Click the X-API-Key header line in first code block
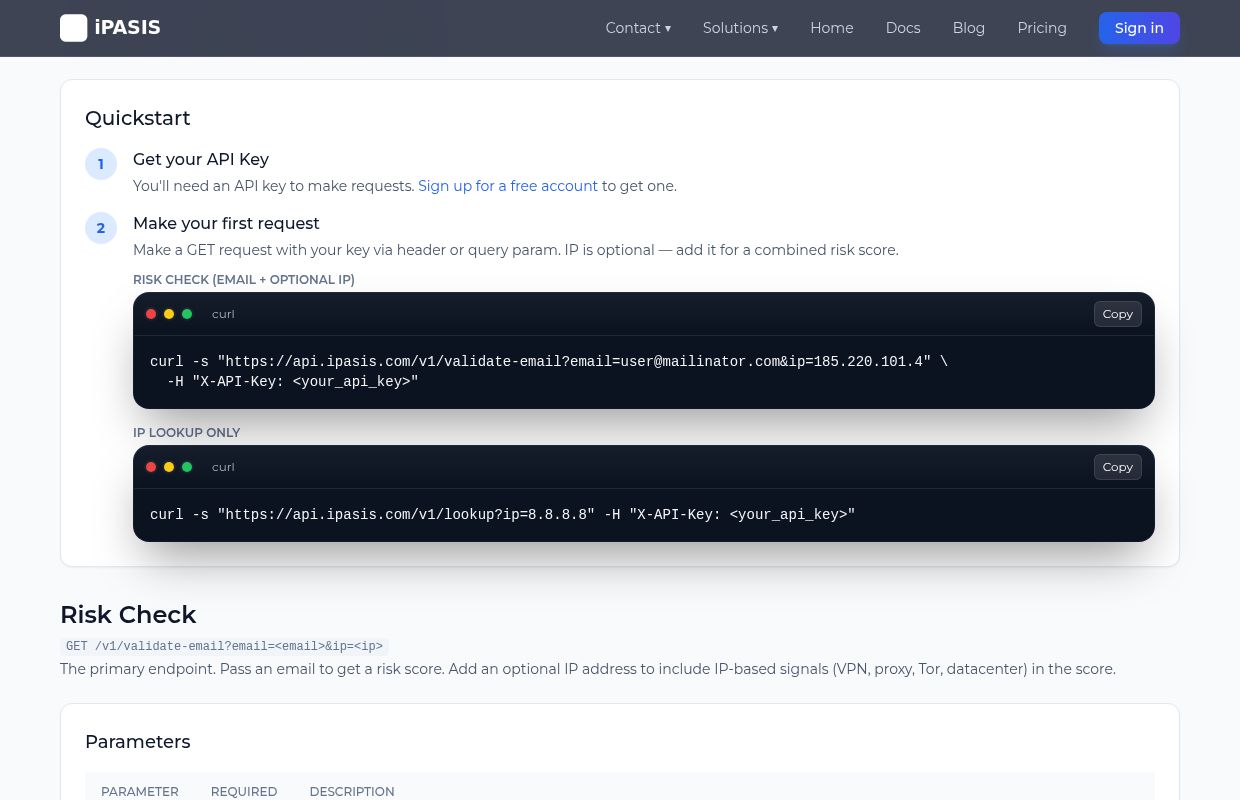1240x800 pixels. pos(293,382)
